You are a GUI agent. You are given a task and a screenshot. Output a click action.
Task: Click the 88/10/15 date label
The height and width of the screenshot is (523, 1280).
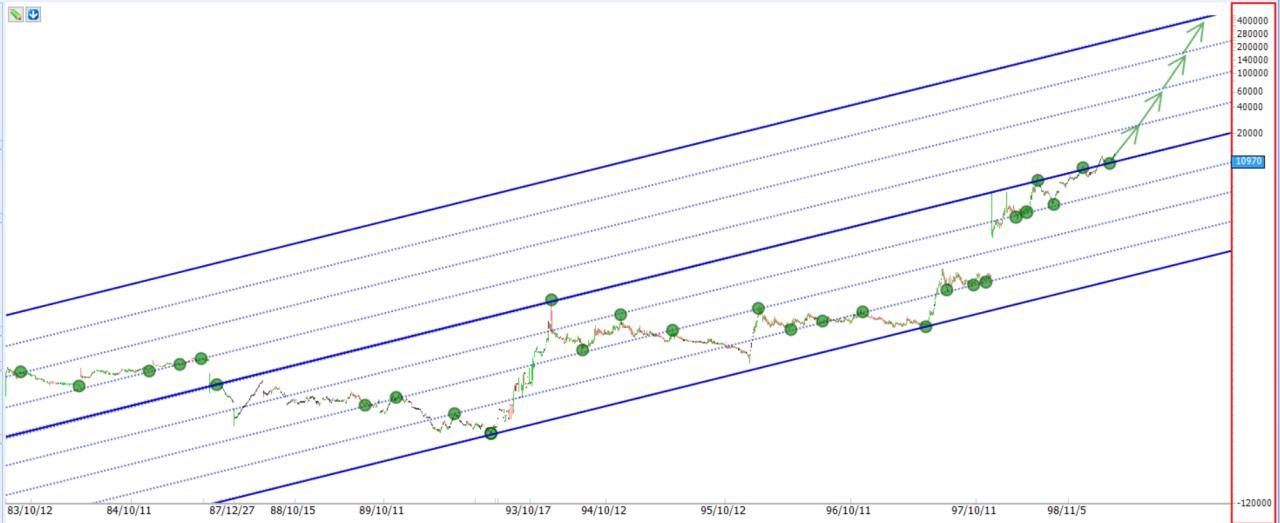click(x=292, y=510)
